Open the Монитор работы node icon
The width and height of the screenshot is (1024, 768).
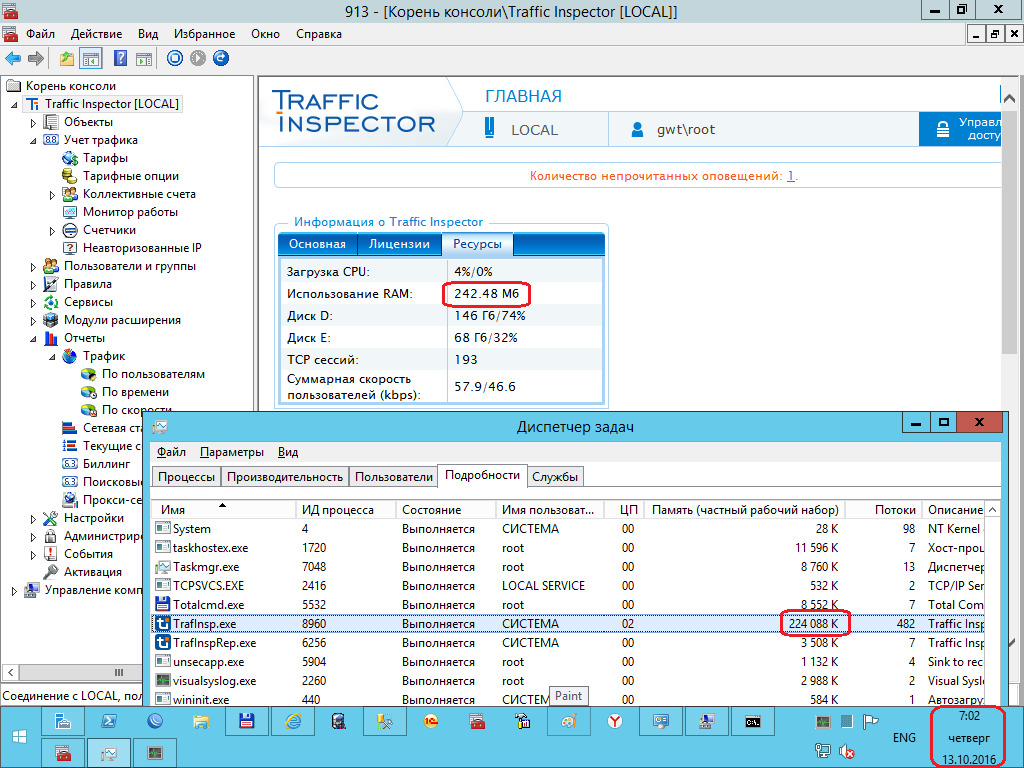point(70,212)
